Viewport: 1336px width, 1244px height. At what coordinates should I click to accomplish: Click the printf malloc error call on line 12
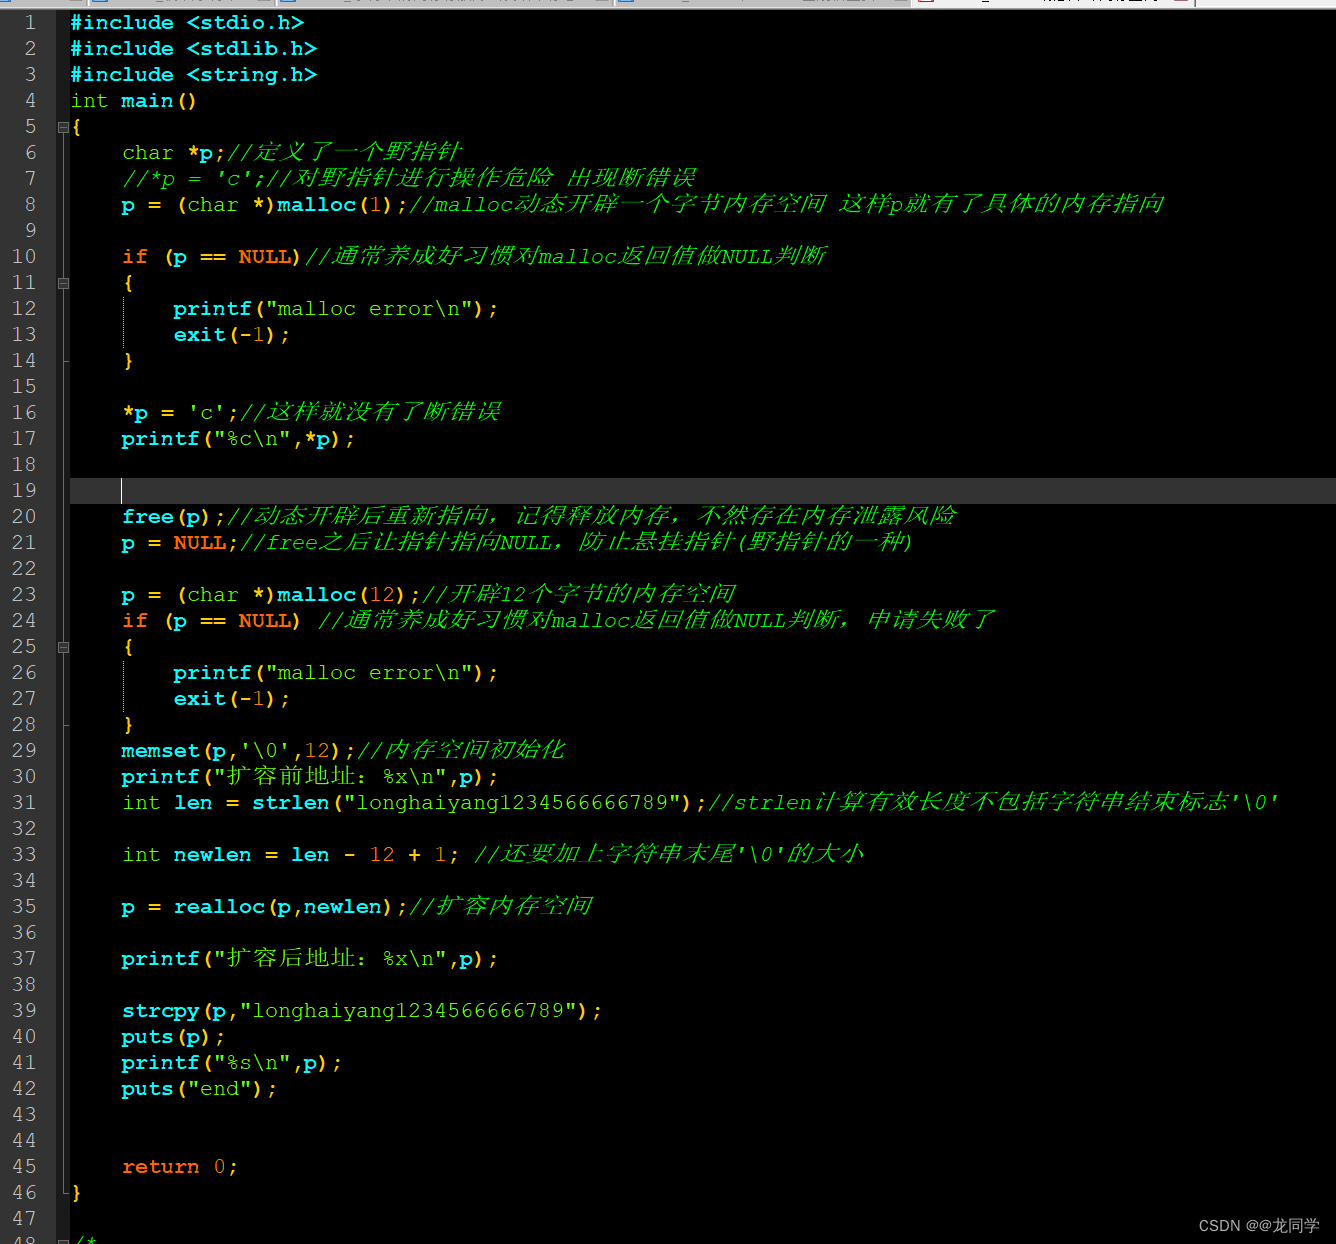[x=335, y=308]
